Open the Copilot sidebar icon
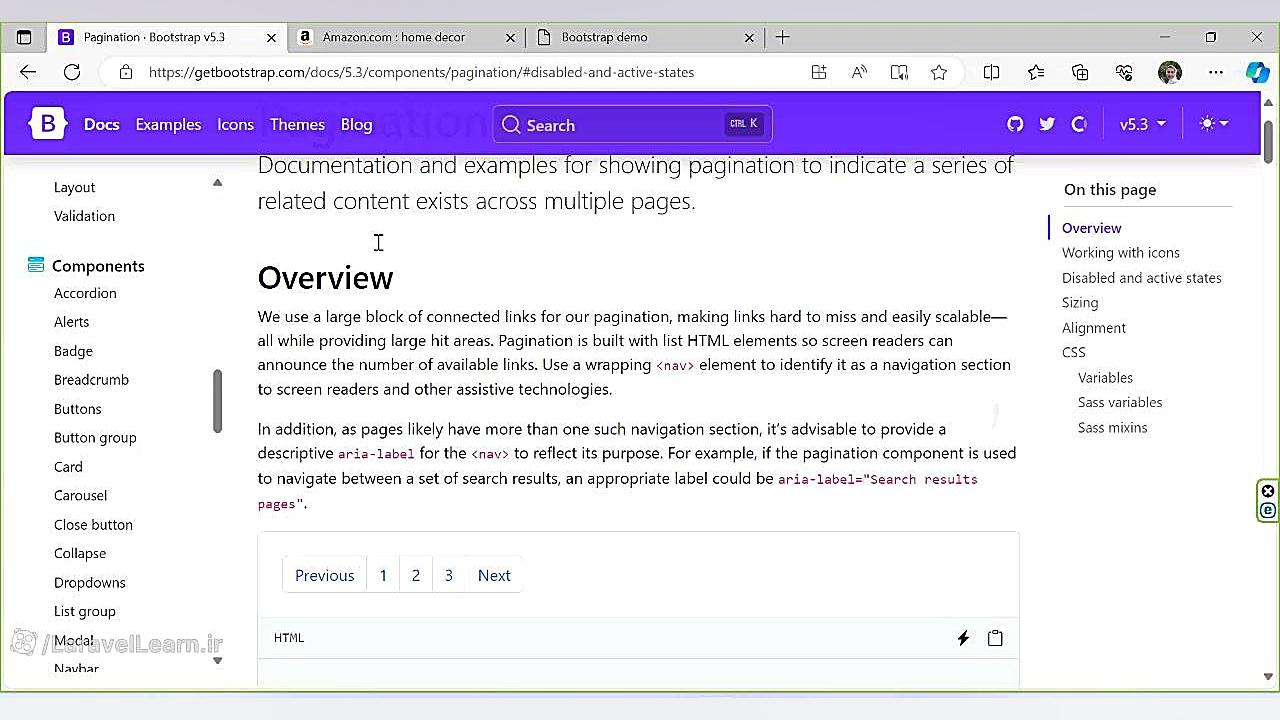This screenshot has height=720, width=1280. click(1257, 72)
